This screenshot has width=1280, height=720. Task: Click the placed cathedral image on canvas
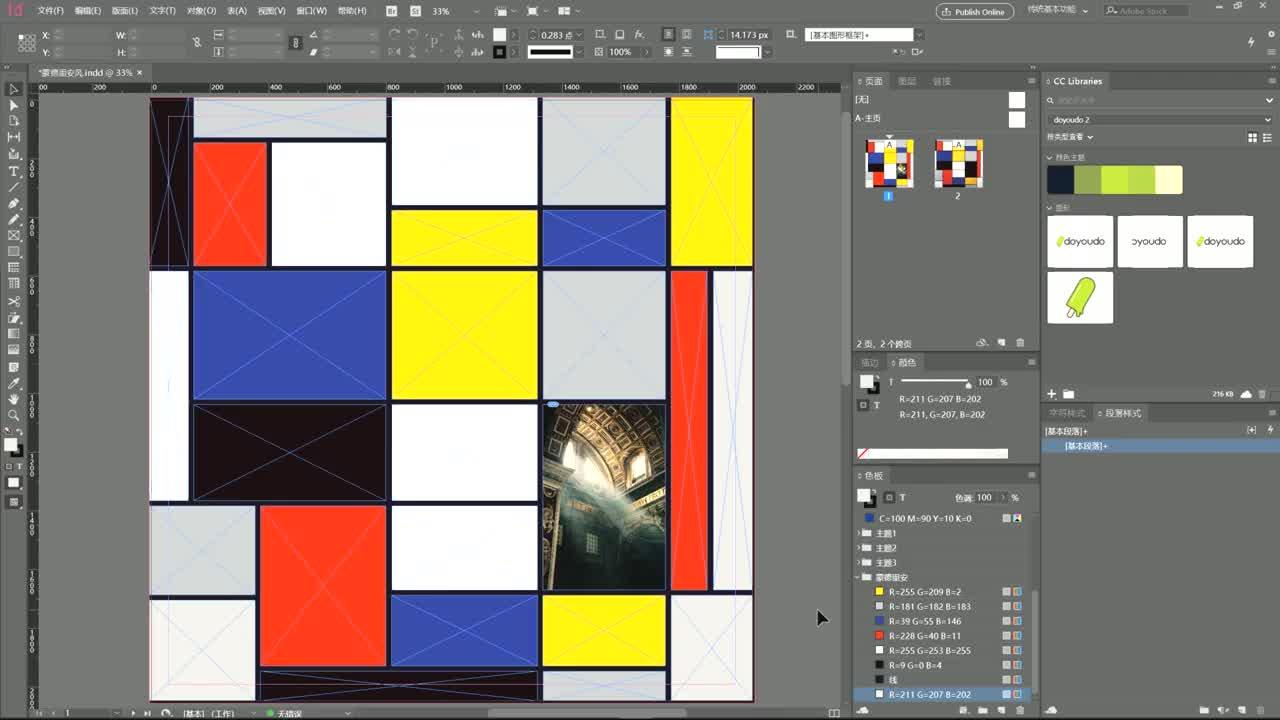point(604,497)
